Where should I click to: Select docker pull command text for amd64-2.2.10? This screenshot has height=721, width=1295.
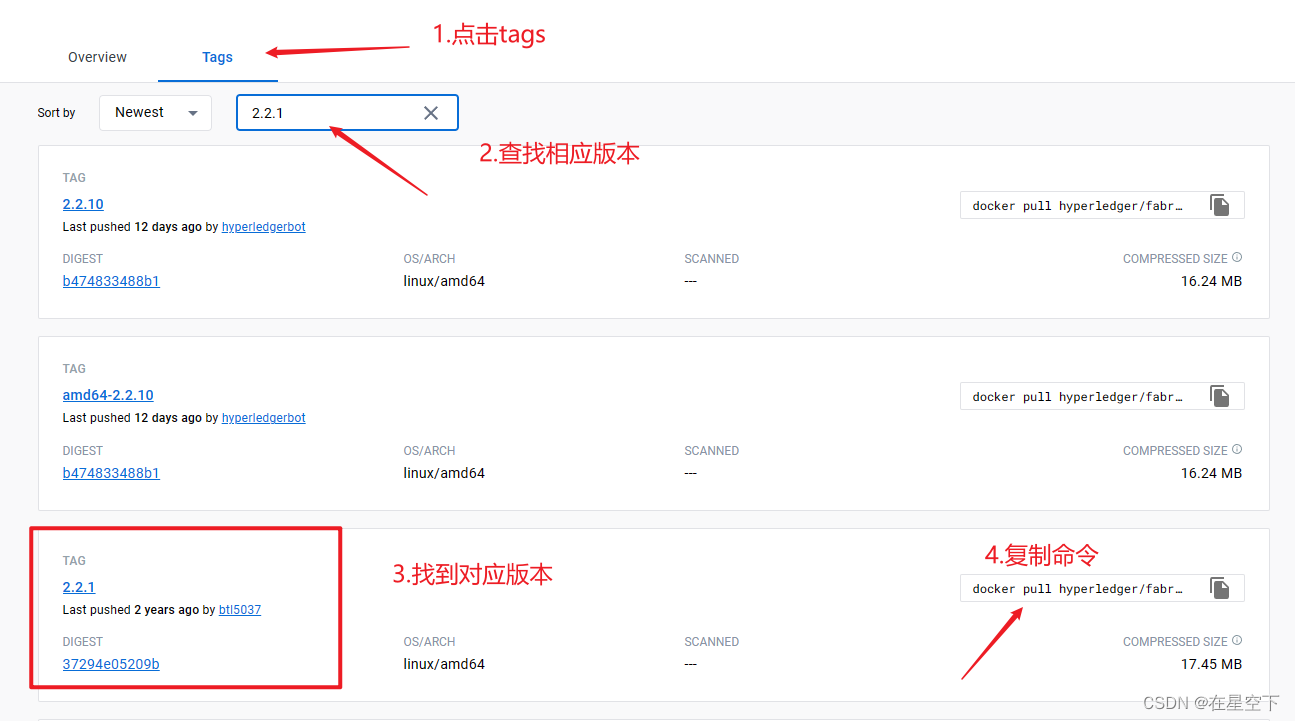tap(1078, 397)
